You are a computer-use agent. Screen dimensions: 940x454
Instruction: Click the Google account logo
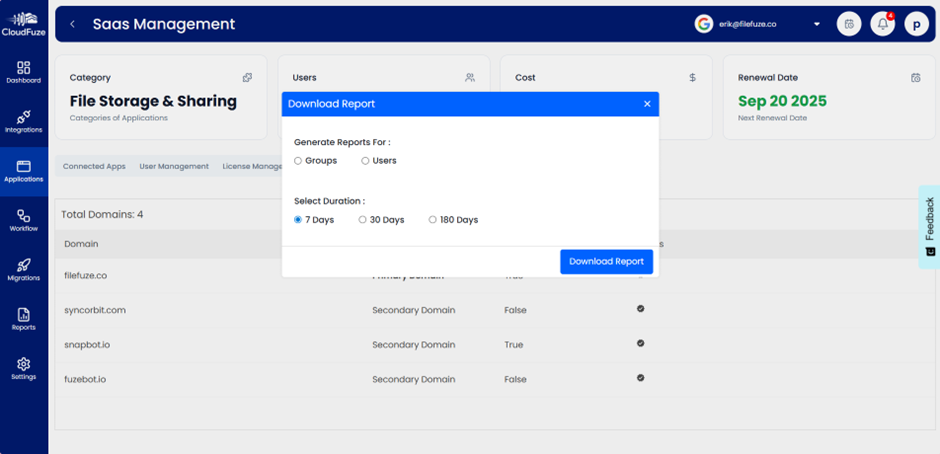click(x=703, y=24)
